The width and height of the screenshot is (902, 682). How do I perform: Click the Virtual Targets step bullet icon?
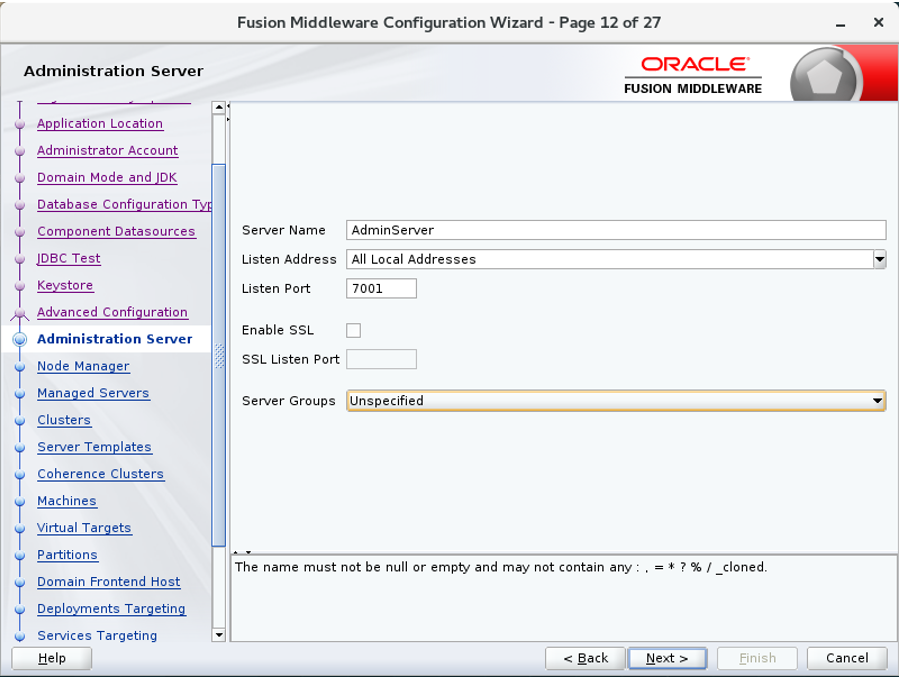pyautogui.click(x=20, y=528)
